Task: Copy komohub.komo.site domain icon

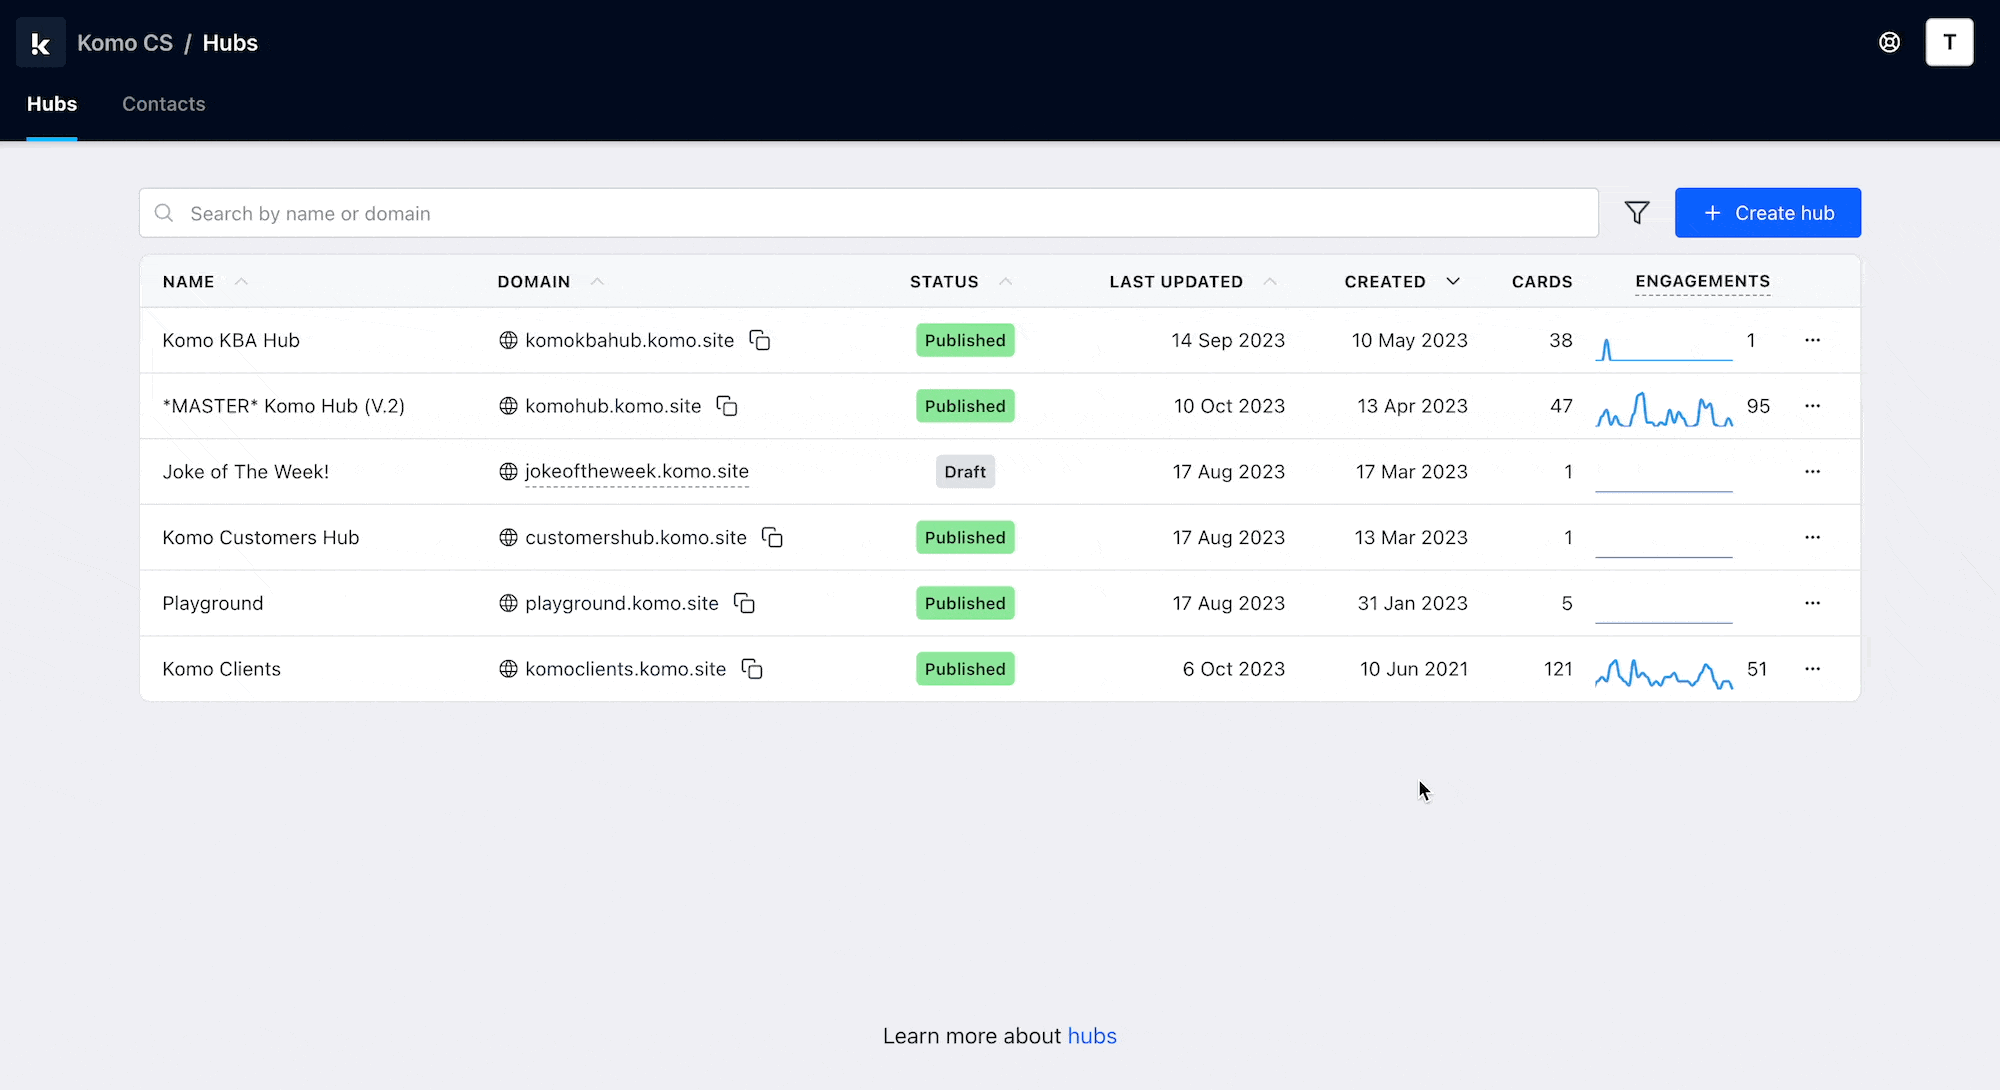Action: (x=727, y=406)
